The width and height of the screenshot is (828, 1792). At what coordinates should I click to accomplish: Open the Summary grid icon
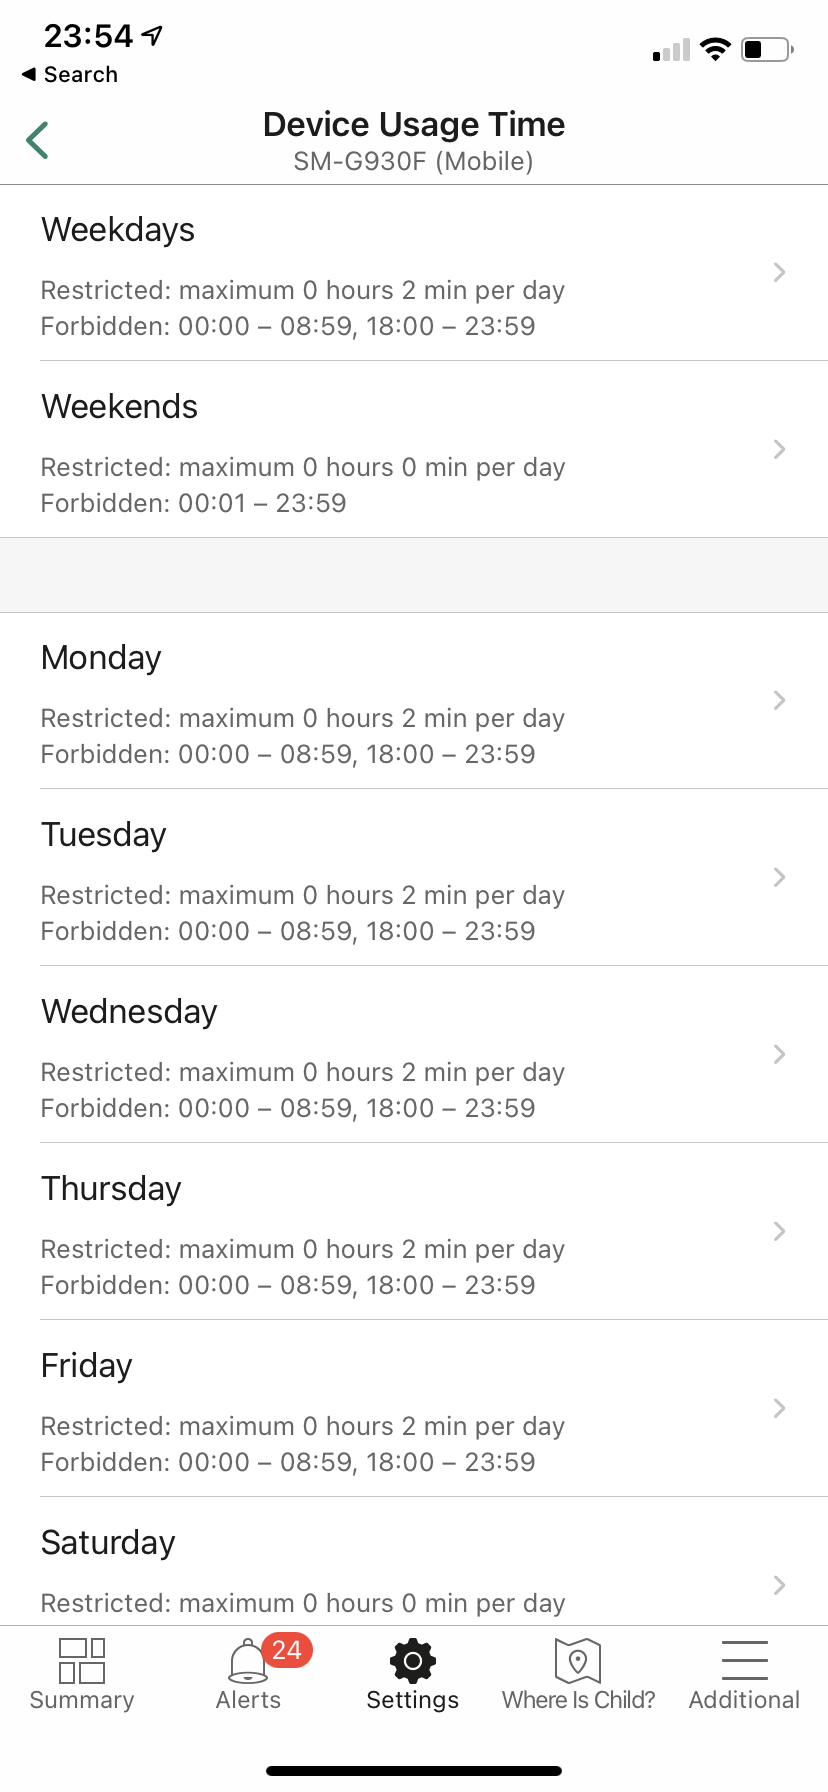[x=82, y=1660]
